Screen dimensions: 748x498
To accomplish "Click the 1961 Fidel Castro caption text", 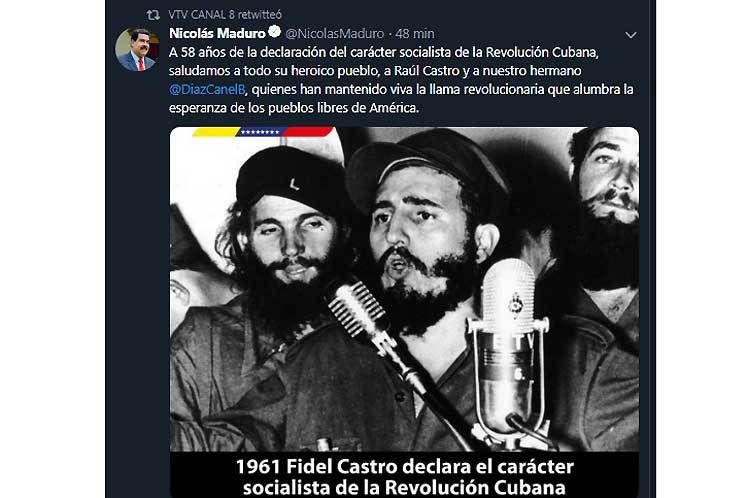I will [x=405, y=477].
